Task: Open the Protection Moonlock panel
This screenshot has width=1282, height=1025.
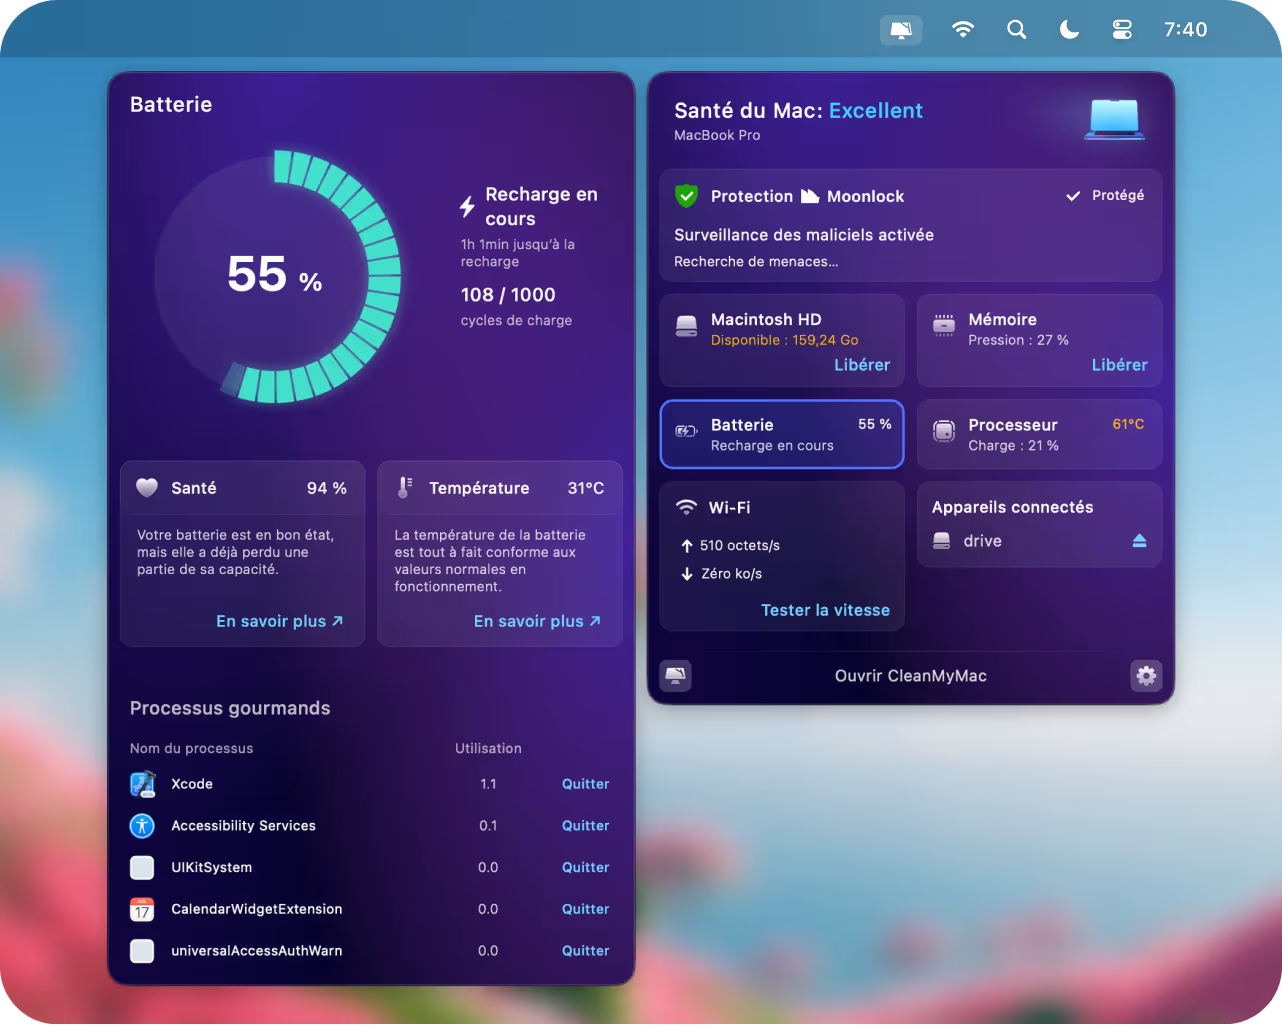Action: 911,225
